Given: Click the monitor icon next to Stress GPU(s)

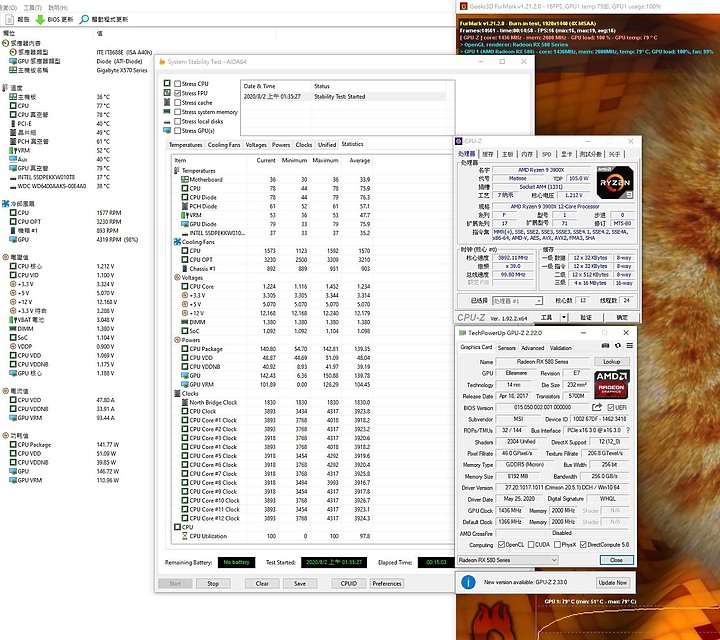Looking at the screenshot, I should click(x=167, y=130).
